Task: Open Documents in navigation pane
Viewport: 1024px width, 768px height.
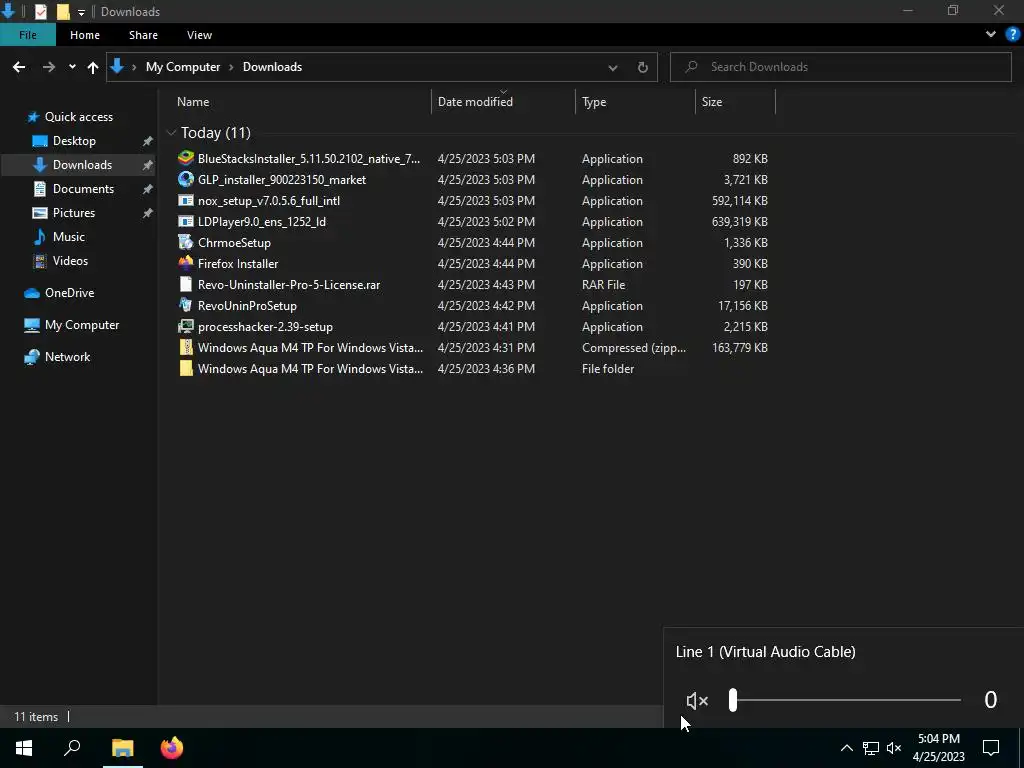Action: click(x=83, y=189)
